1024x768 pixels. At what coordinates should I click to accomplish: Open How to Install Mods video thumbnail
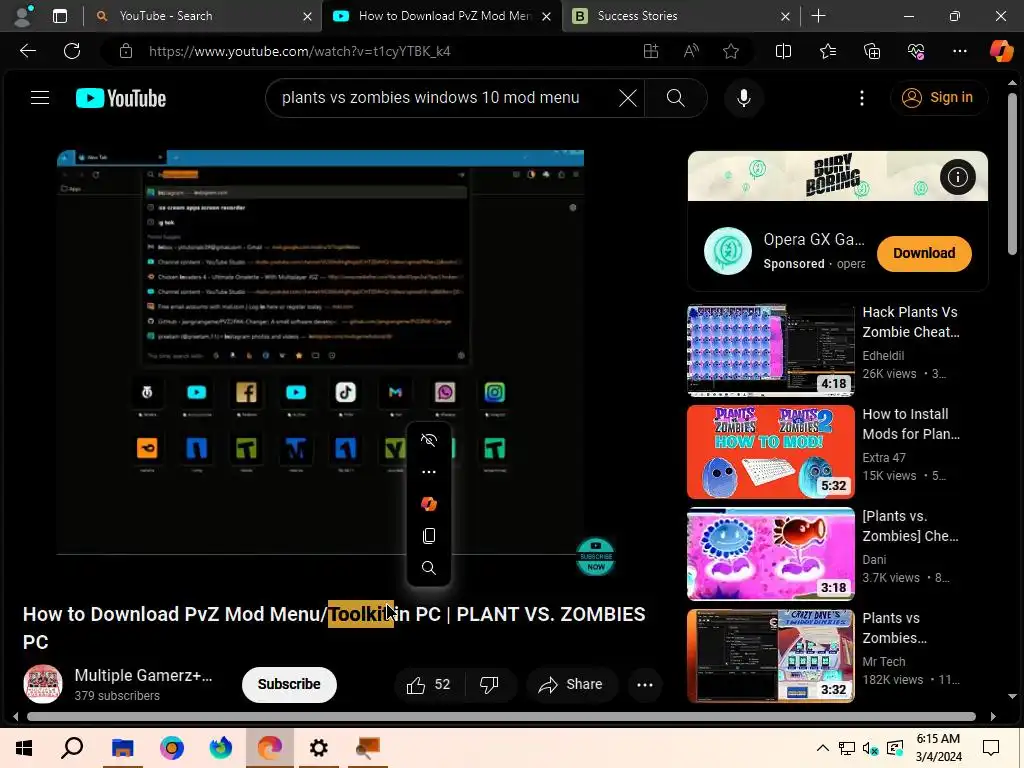[771, 452]
